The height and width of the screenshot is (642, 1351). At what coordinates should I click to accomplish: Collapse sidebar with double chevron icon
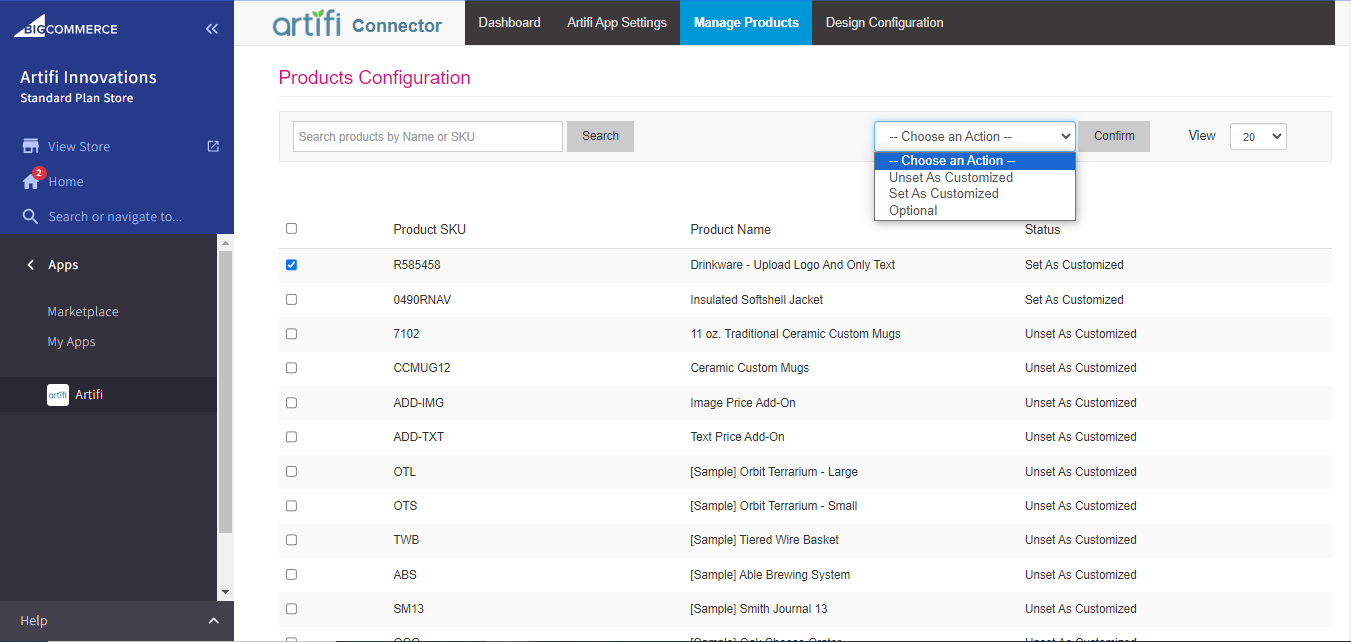pyautogui.click(x=211, y=29)
